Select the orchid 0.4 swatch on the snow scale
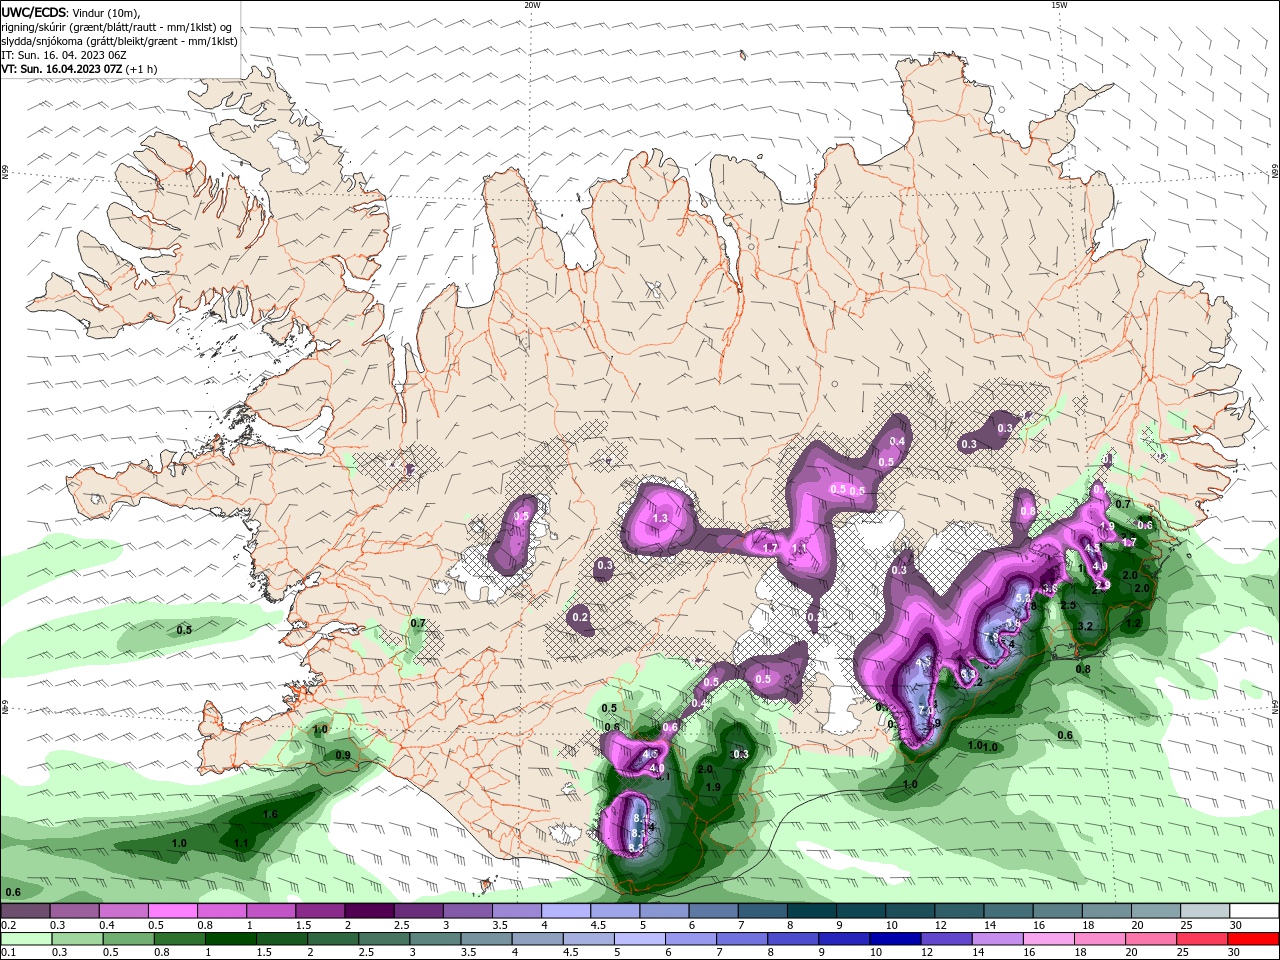1280x960 pixels. click(123, 911)
